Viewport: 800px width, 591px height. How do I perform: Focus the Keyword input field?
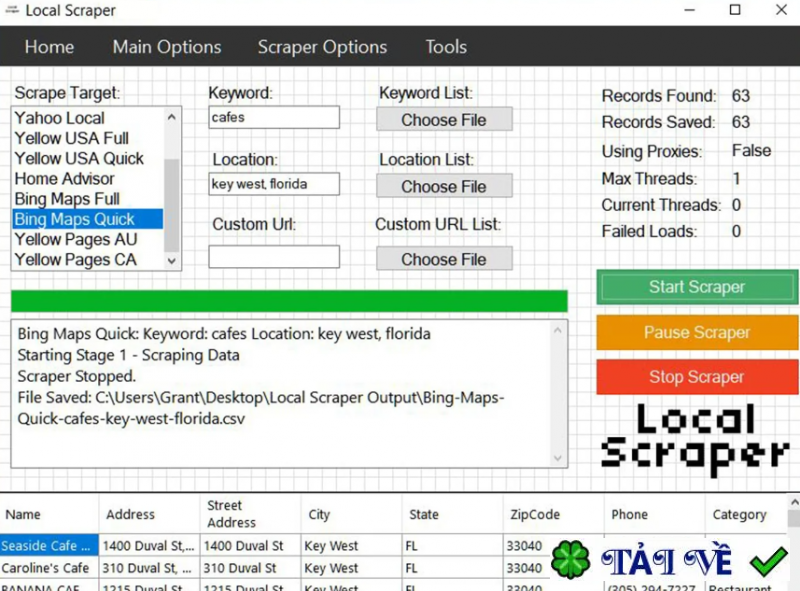tap(274, 117)
